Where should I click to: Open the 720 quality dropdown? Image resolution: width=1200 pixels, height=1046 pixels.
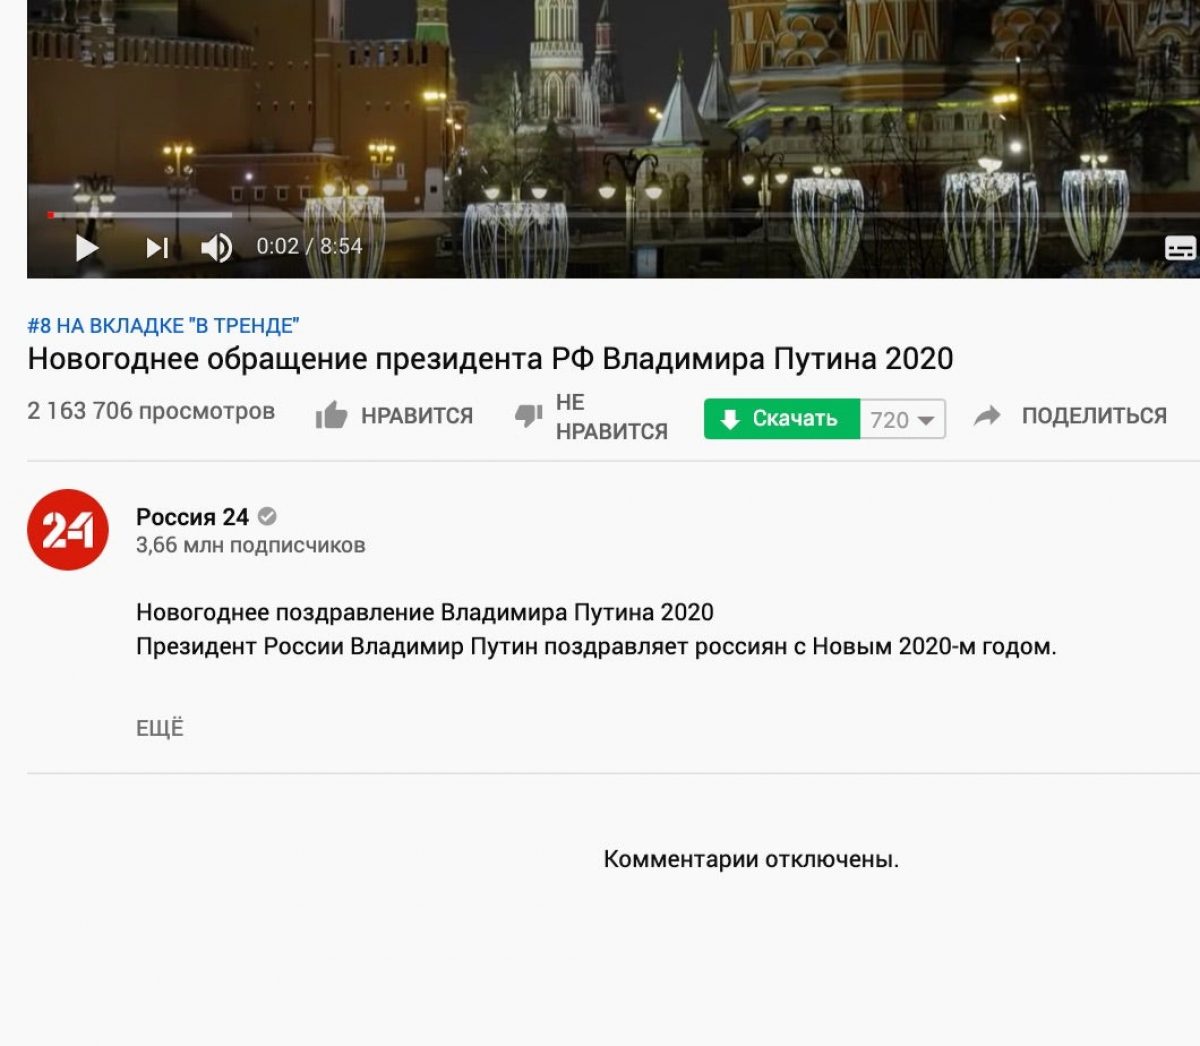[x=902, y=419]
